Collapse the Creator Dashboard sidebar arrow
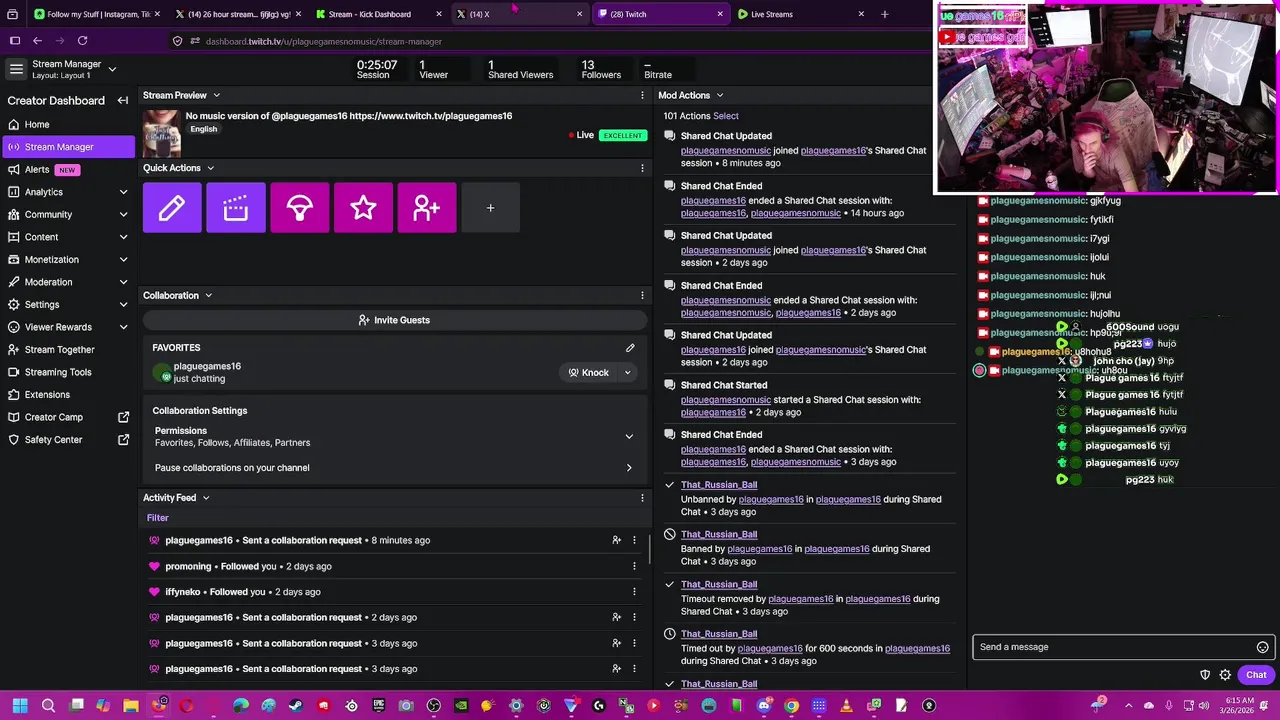The width and height of the screenshot is (1280, 720). (123, 100)
